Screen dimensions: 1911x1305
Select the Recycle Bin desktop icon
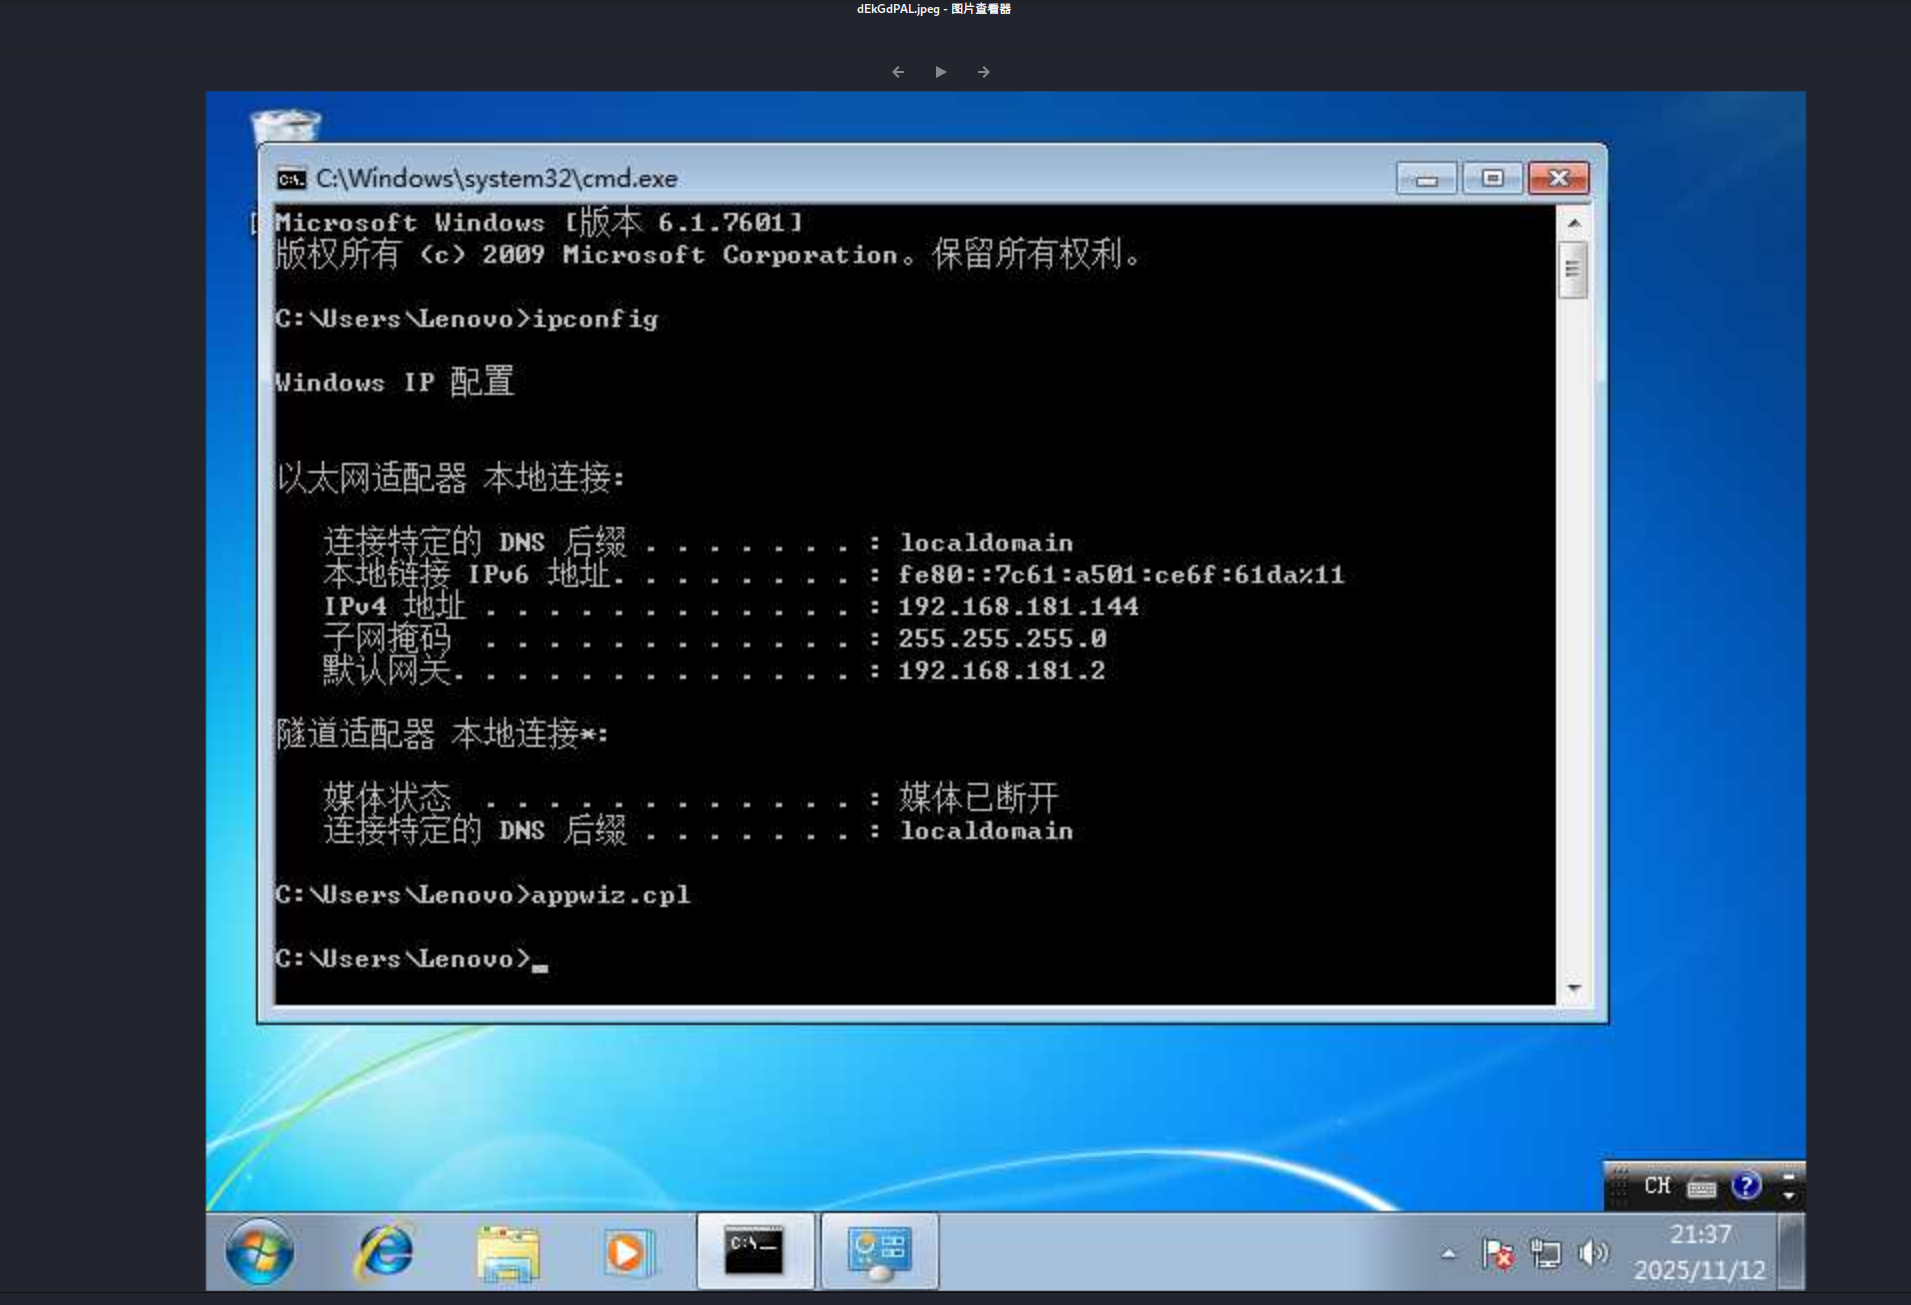[286, 126]
